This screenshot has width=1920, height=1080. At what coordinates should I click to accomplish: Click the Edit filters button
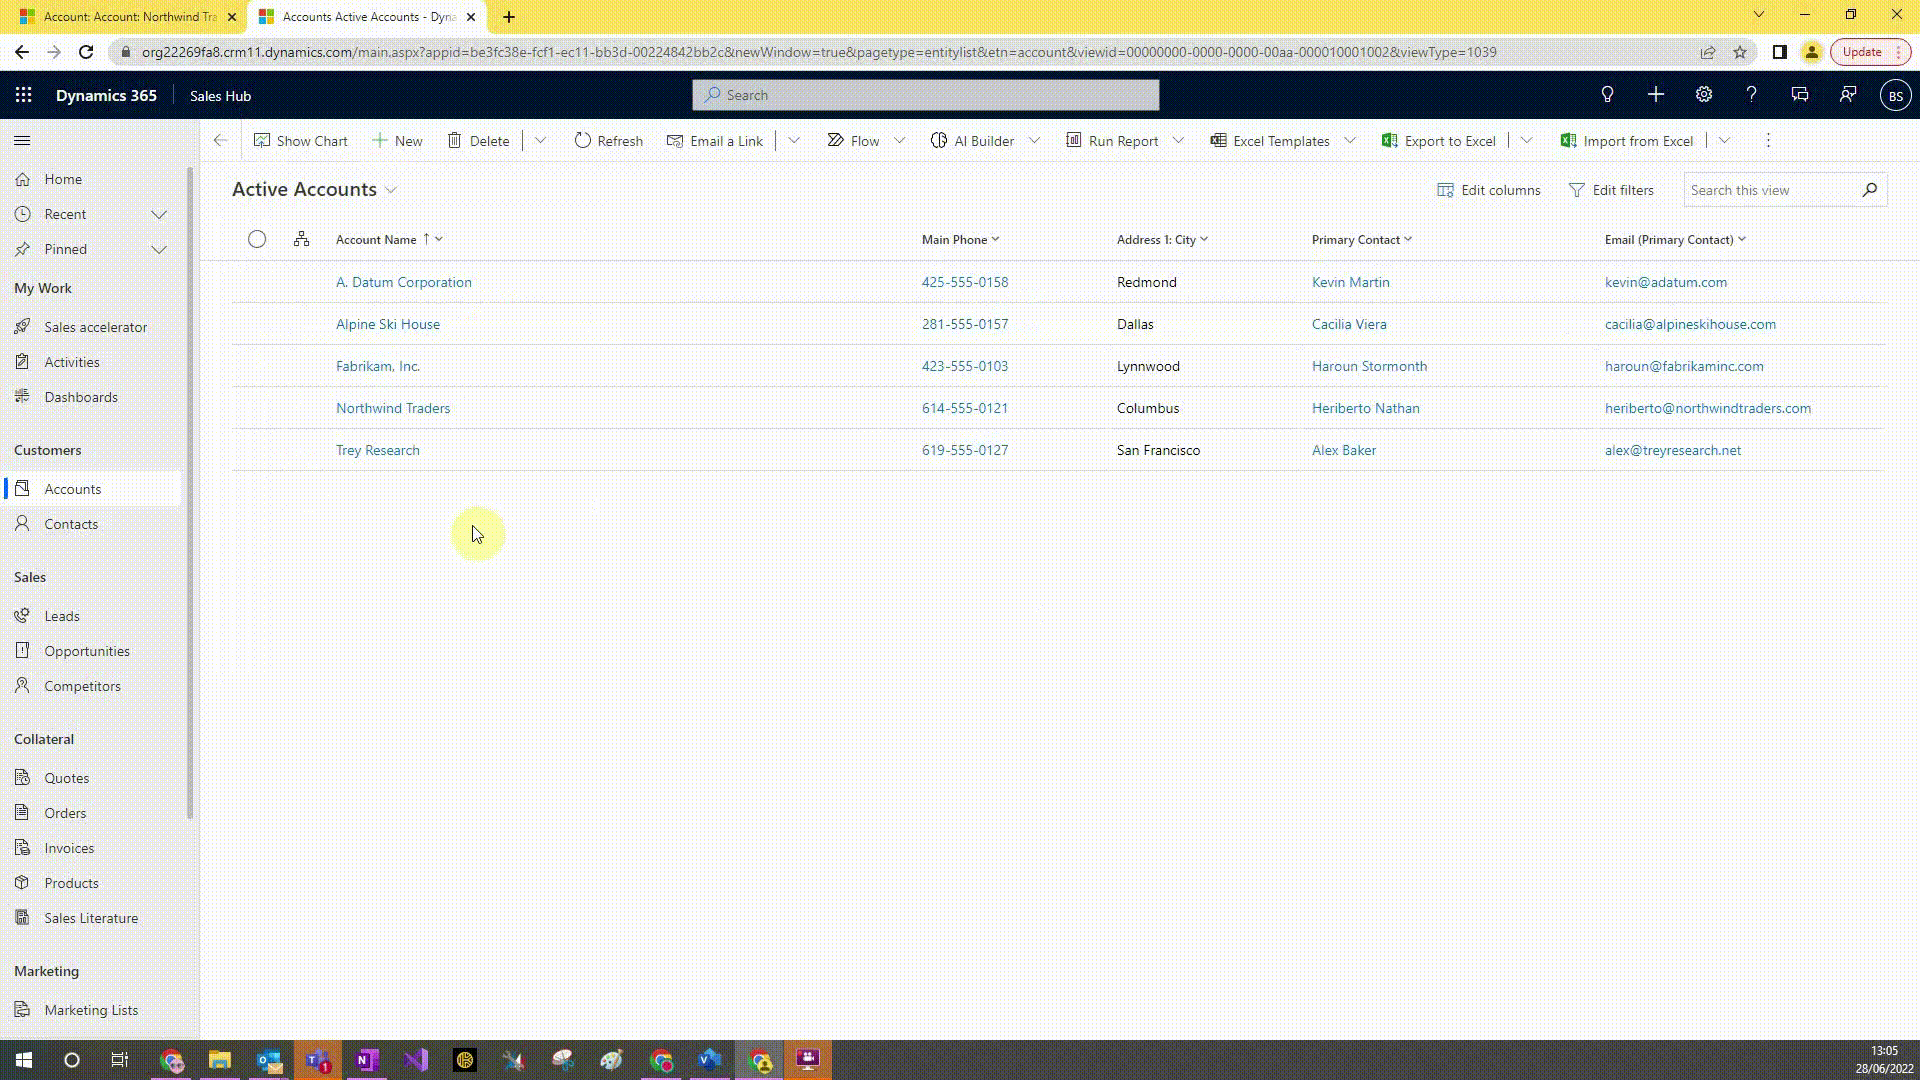1611,190
